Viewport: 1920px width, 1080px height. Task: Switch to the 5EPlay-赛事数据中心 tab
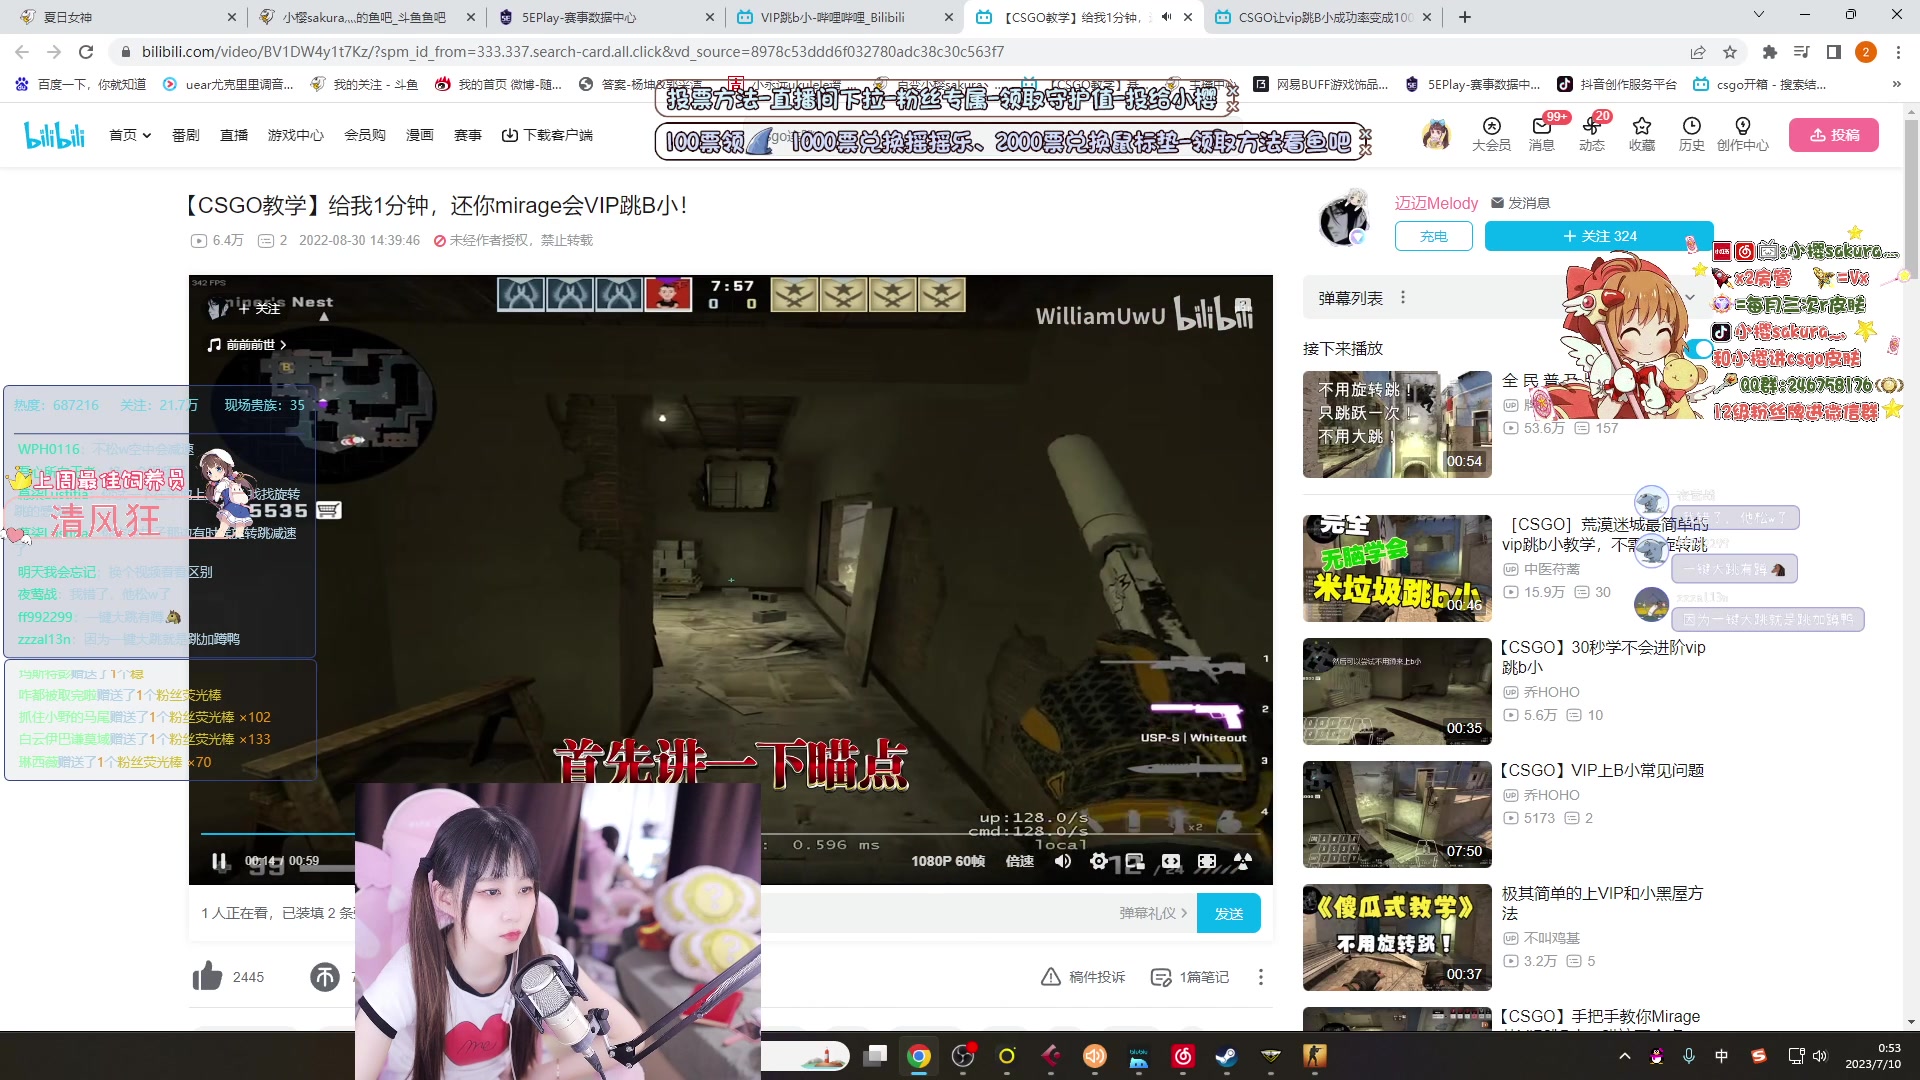pos(604,17)
